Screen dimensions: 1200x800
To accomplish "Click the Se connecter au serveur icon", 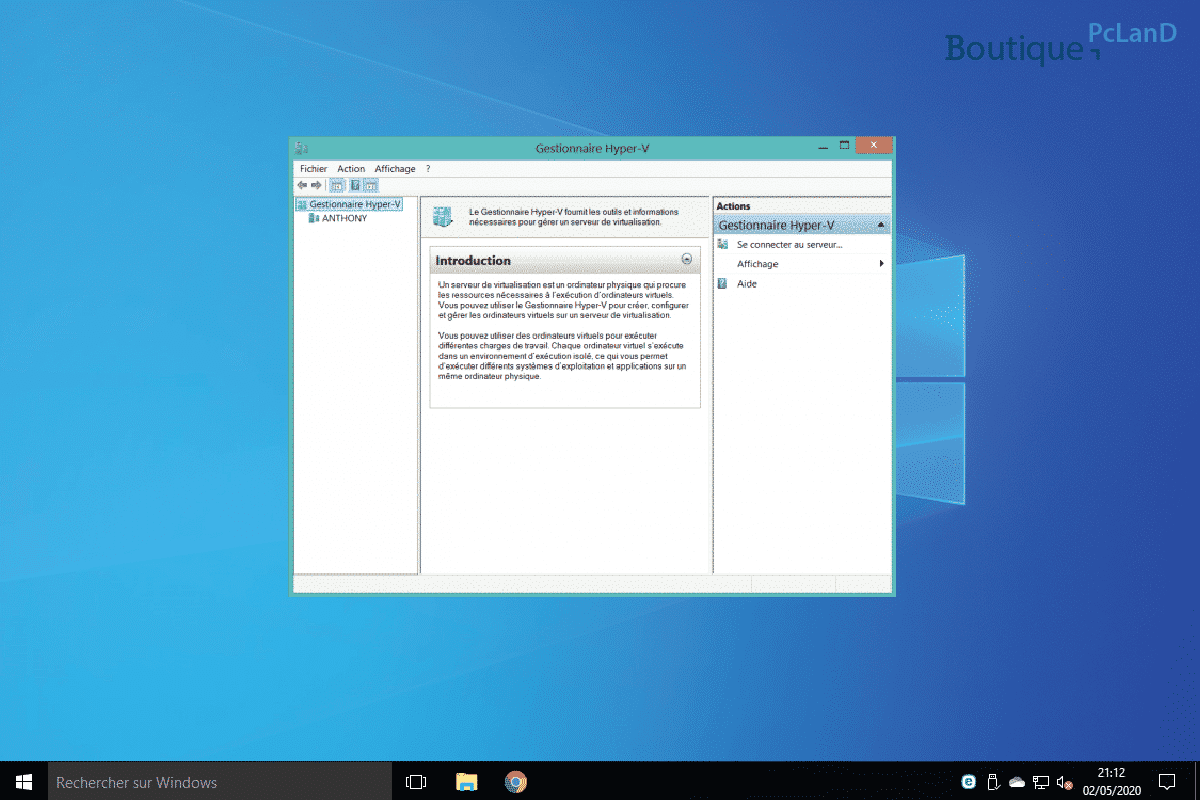I will point(723,244).
